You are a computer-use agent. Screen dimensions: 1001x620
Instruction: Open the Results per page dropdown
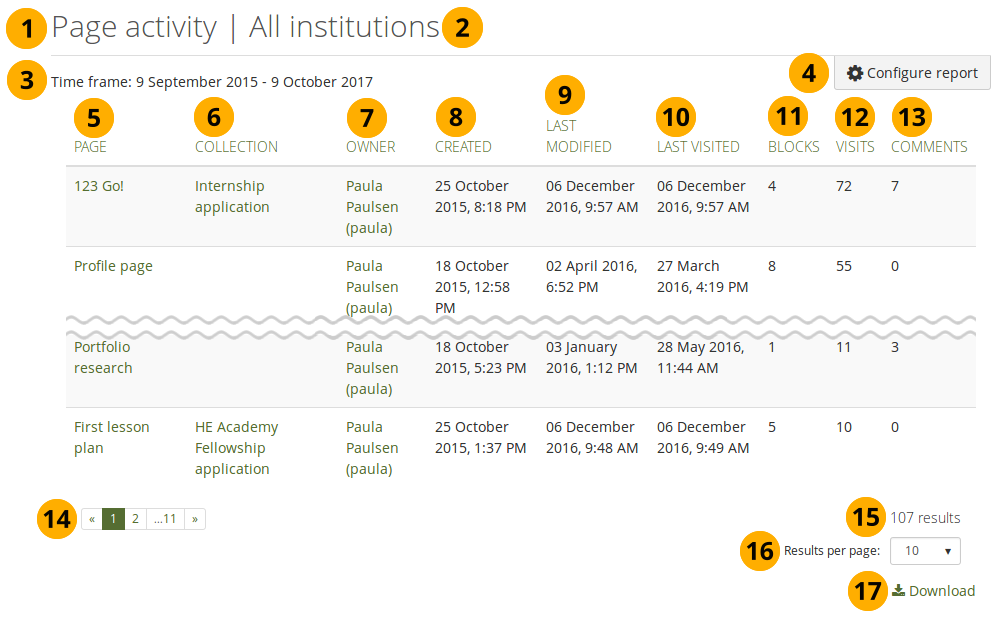pos(924,551)
